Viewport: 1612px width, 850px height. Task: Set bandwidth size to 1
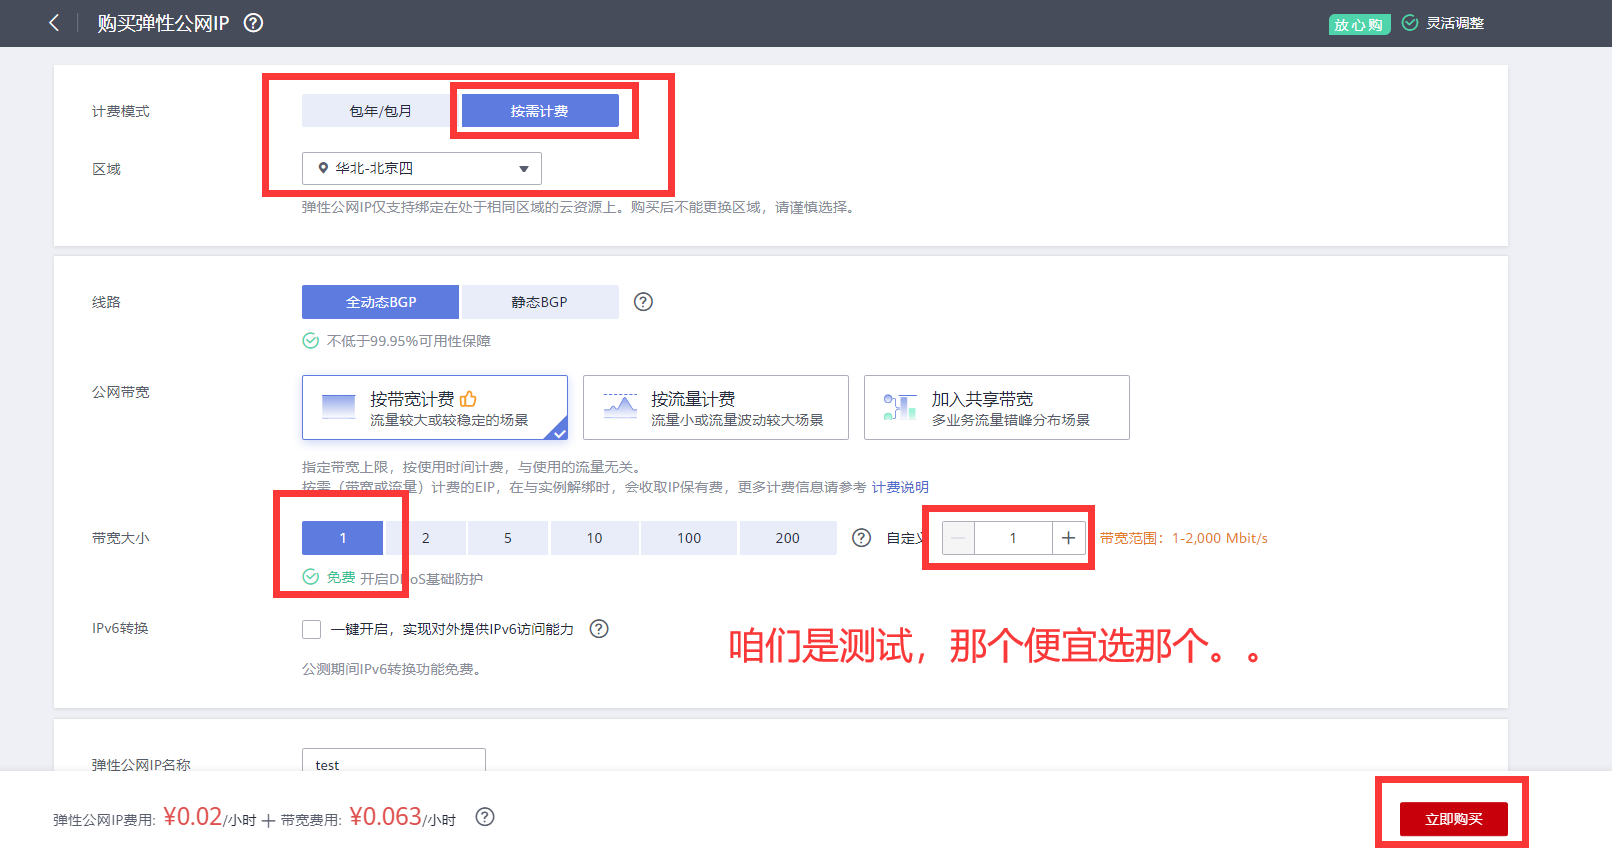[342, 538]
